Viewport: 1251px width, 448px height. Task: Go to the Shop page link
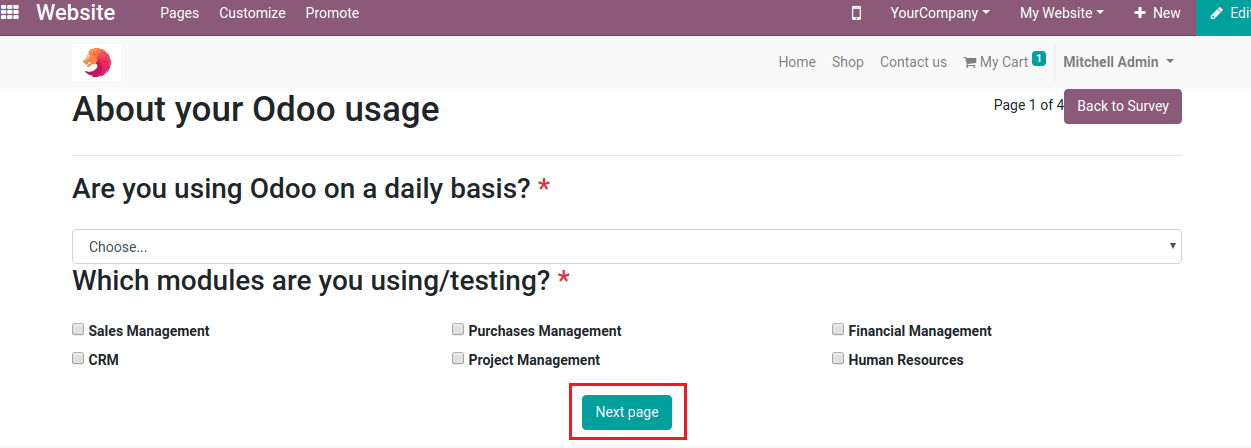point(848,62)
